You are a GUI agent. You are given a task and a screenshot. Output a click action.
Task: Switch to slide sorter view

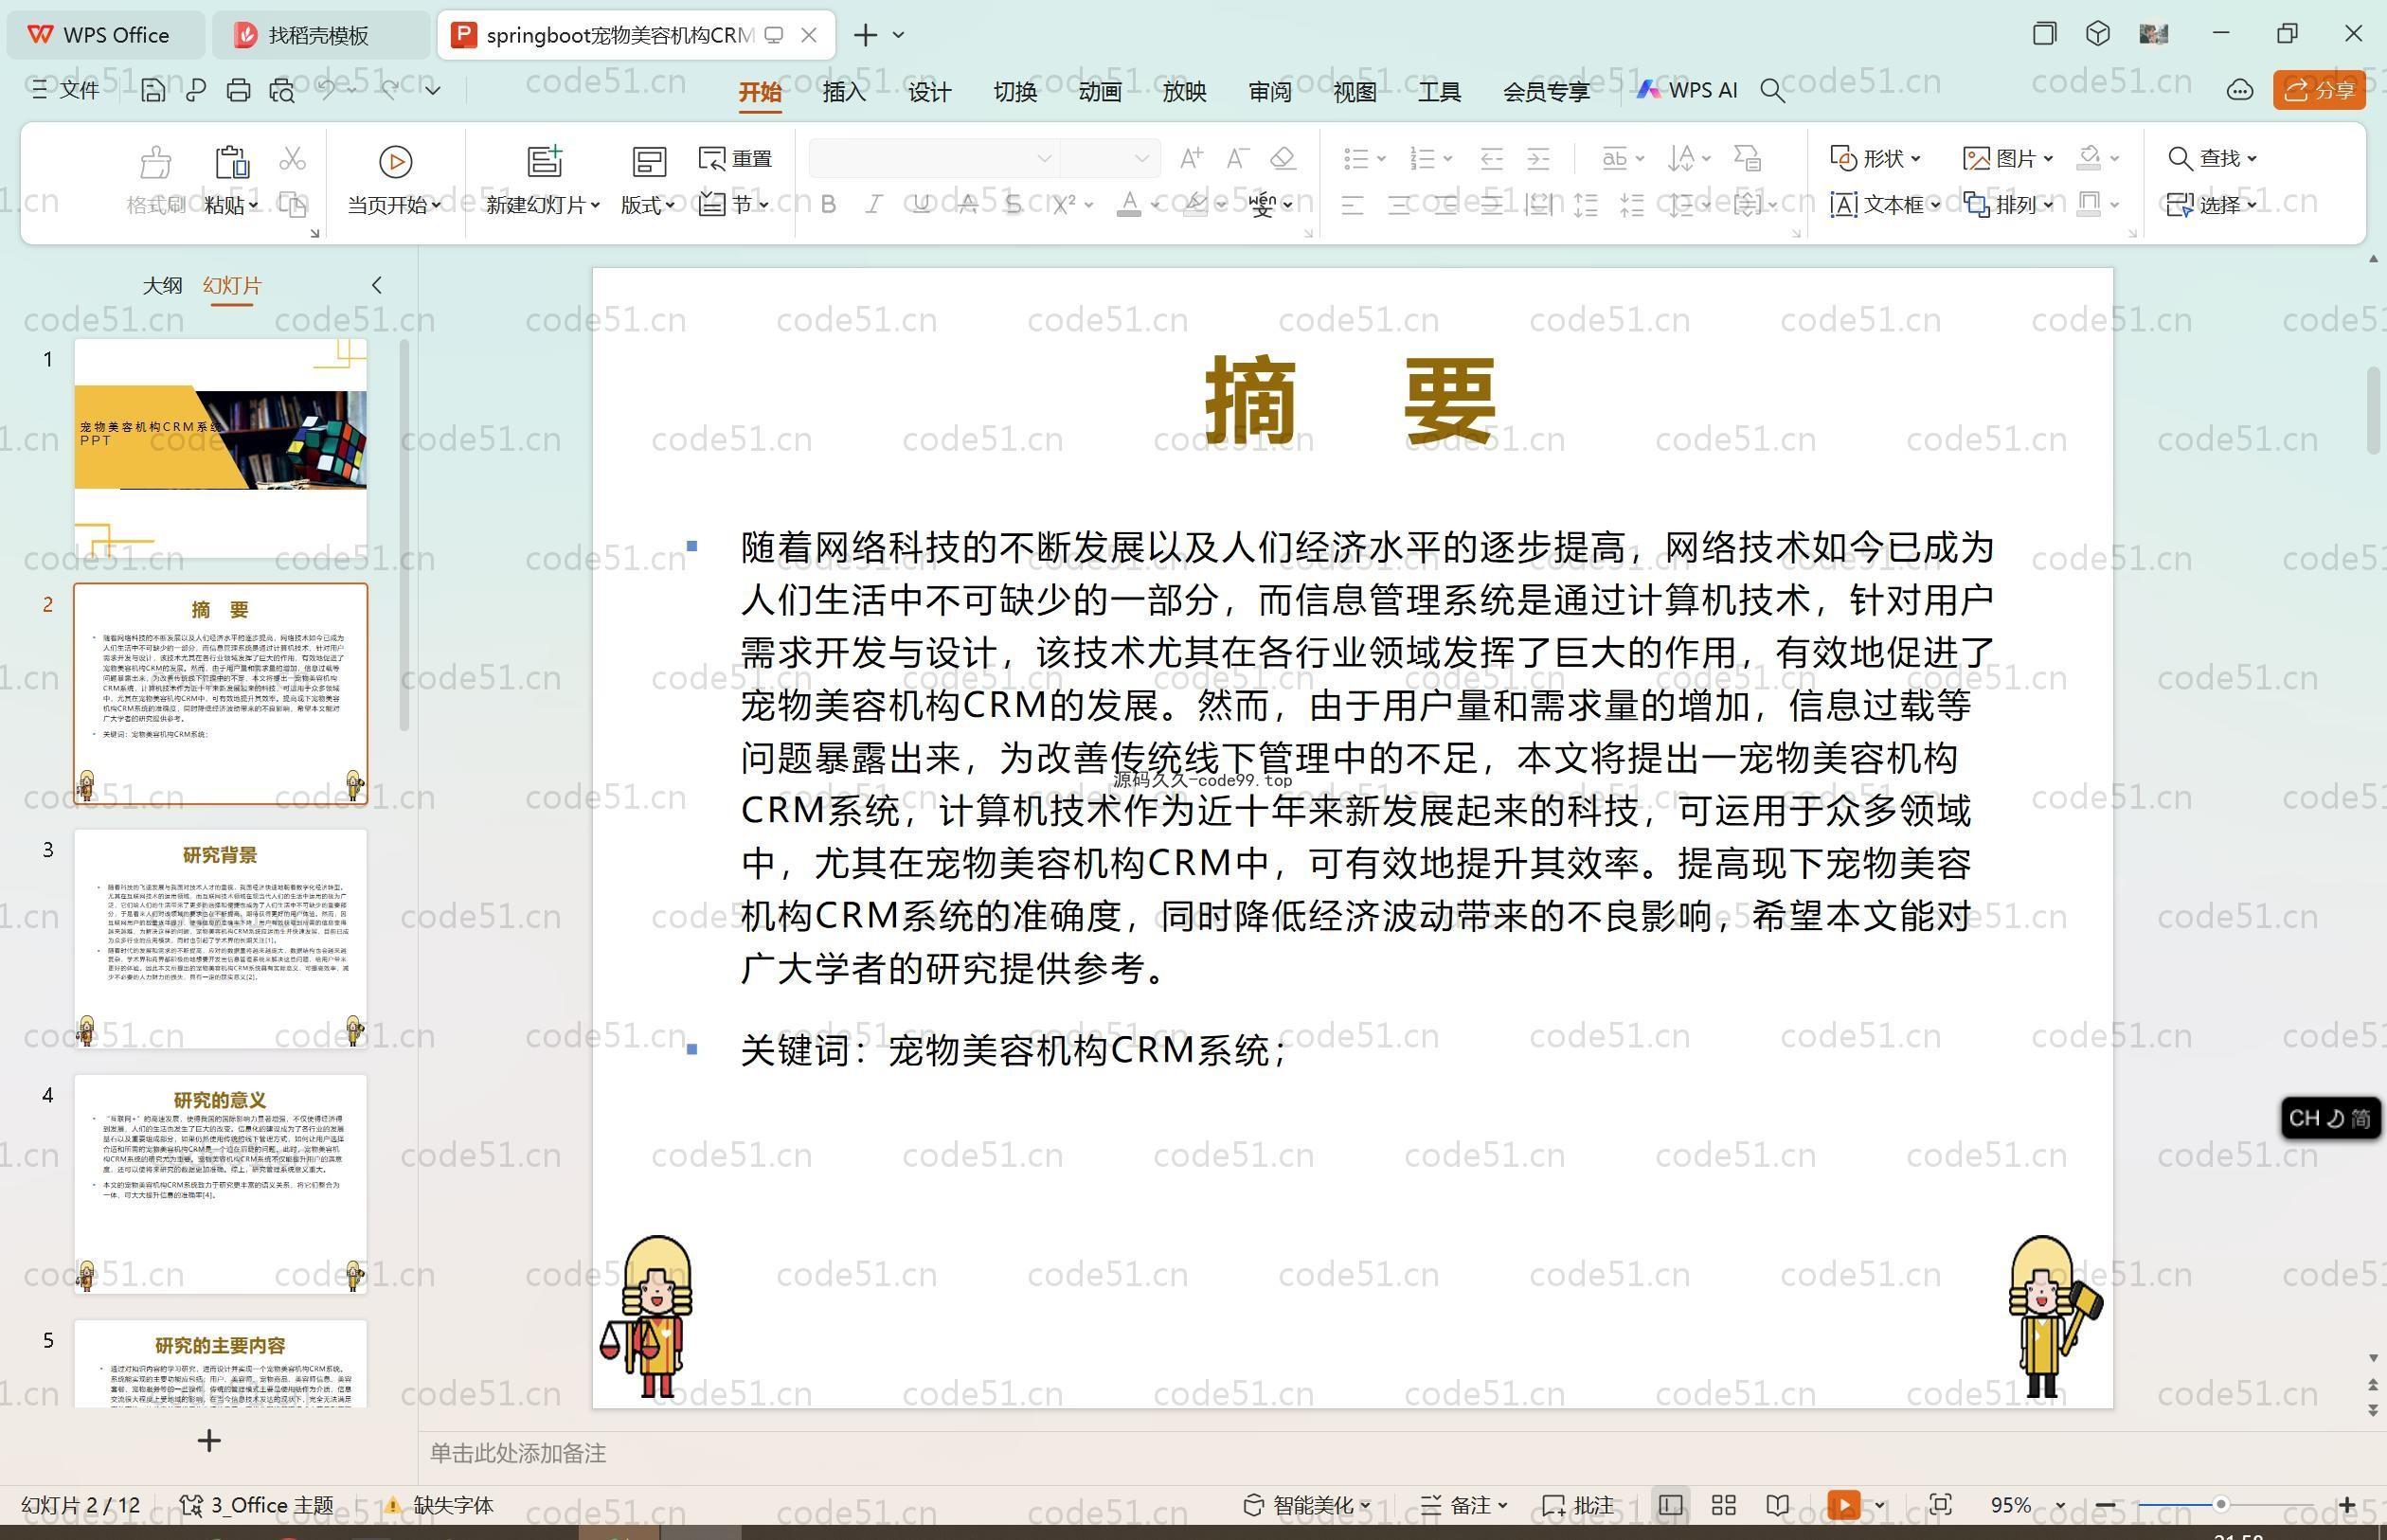pyautogui.click(x=1723, y=1505)
